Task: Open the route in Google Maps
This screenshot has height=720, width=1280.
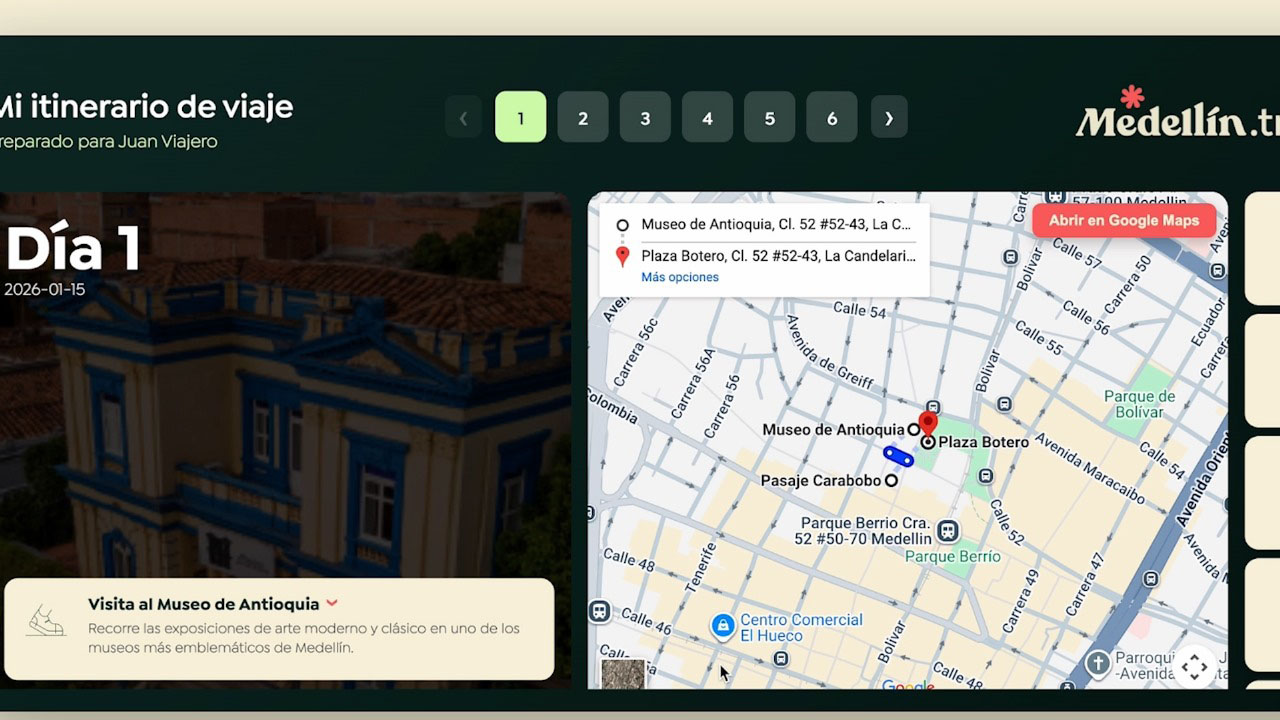Action: click(1124, 220)
